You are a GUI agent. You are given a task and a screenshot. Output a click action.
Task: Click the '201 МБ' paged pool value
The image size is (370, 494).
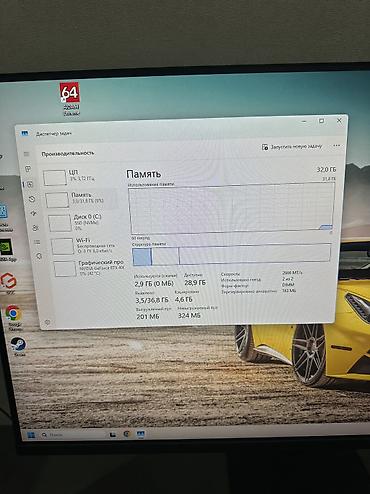[148, 316]
